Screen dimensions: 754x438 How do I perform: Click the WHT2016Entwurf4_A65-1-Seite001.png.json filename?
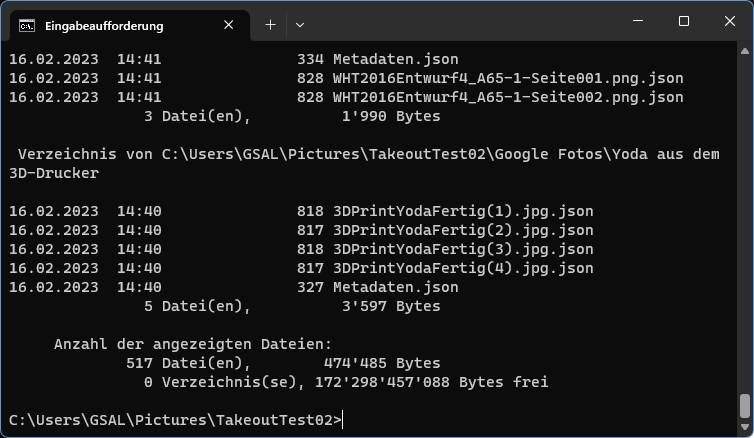point(508,79)
